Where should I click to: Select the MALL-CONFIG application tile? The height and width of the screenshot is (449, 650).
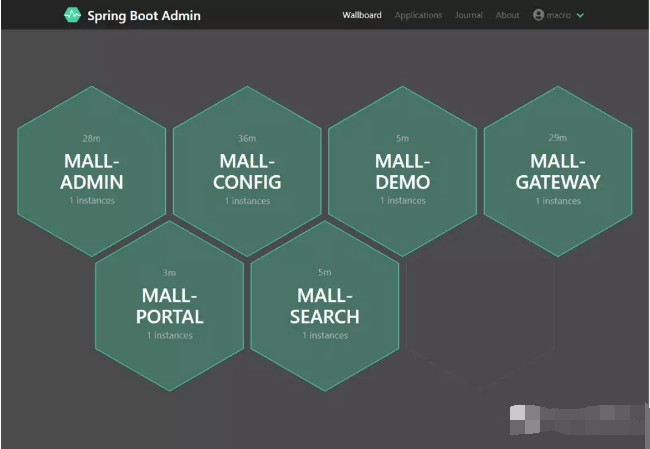pos(247,171)
